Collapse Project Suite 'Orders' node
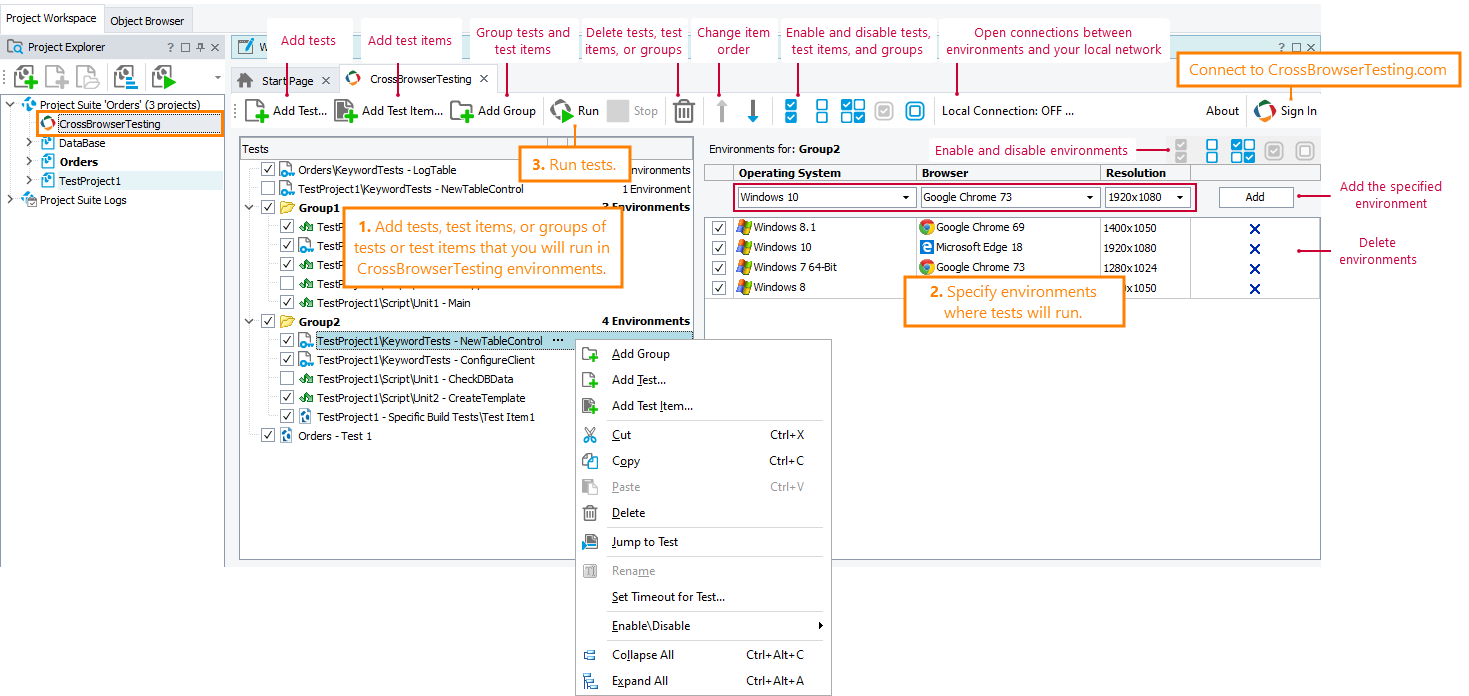 point(10,104)
